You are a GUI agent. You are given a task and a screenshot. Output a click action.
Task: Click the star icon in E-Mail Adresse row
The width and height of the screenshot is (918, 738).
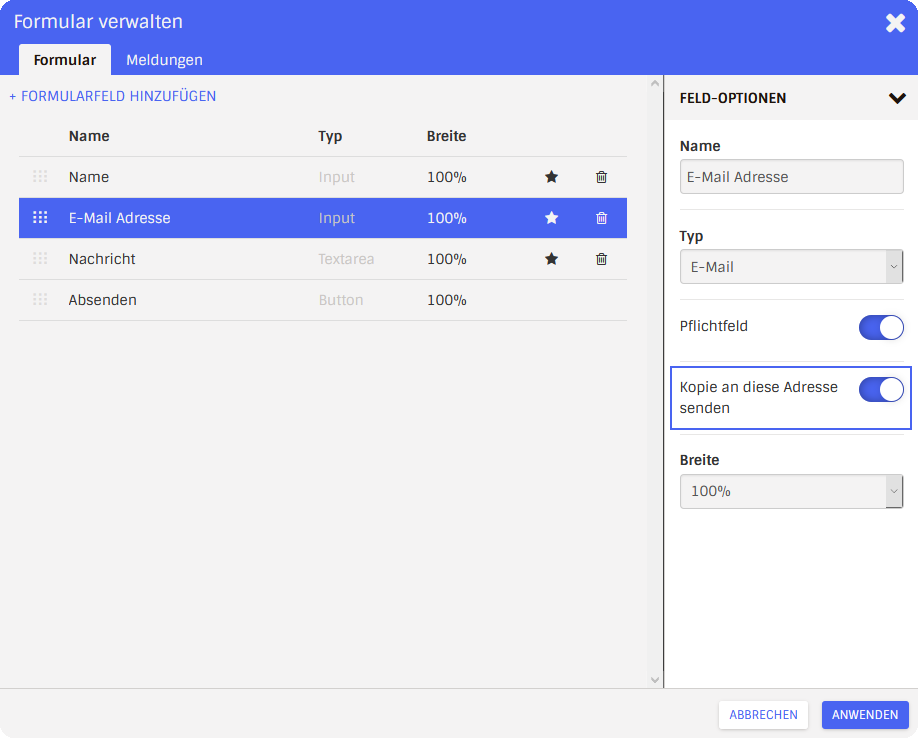tap(551, 218)
